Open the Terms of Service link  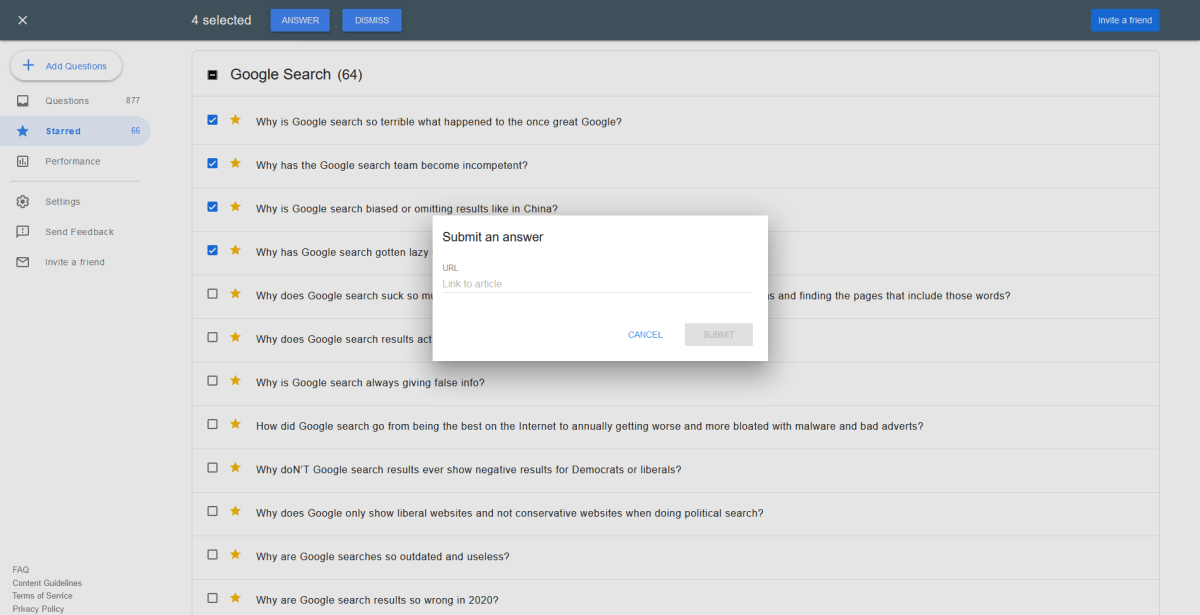(42, 596)
